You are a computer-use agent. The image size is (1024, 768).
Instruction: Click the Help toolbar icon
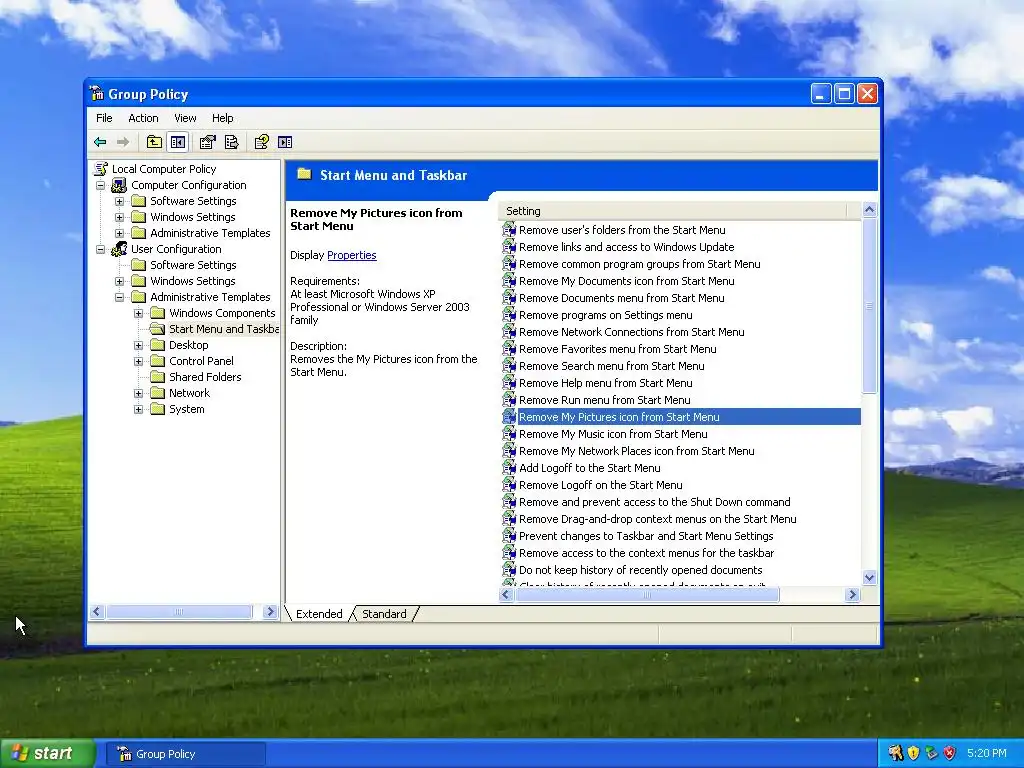point(262,142)
